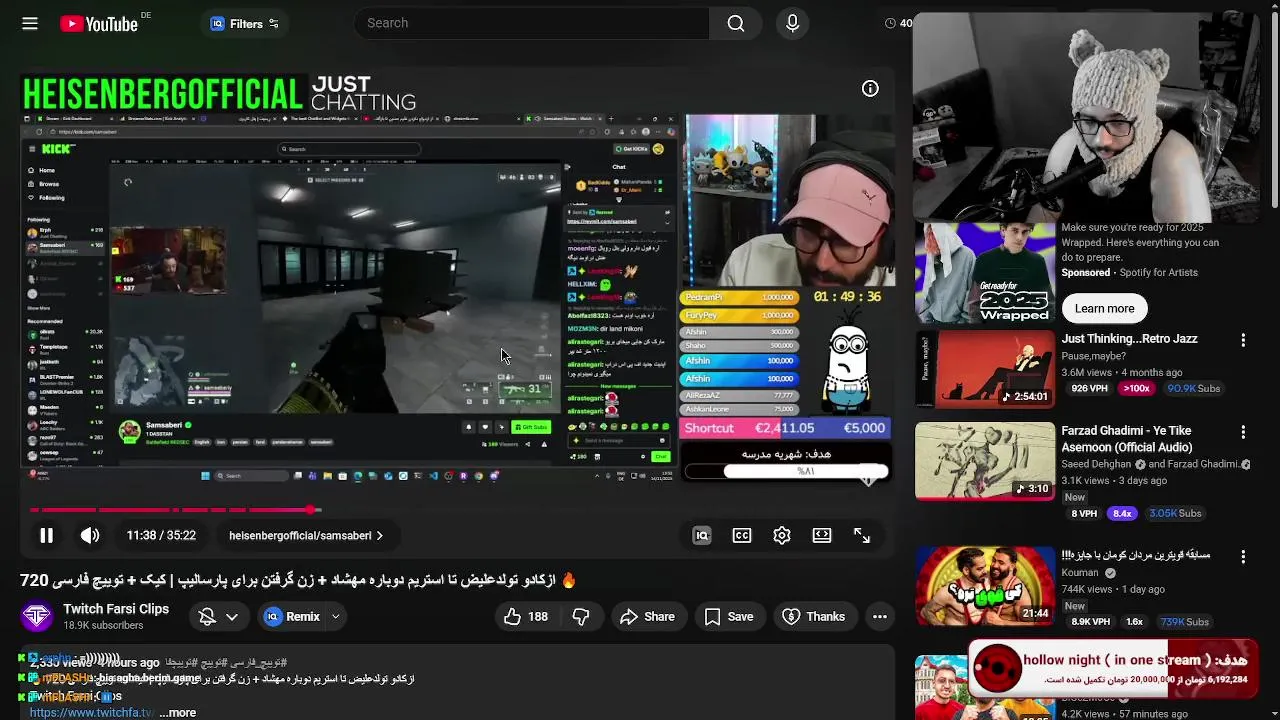
Task: Open player settings gear
Action: [782, 535]
